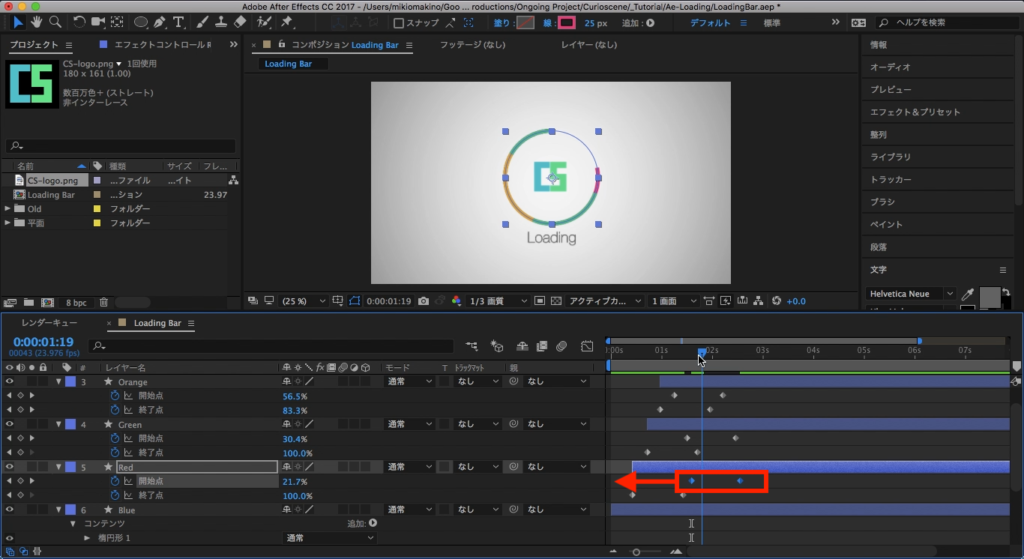Viewport: 1024px width, 559px height.
Task: Click the stroke color swatch beside 線
Action: [x=567, y=22]
